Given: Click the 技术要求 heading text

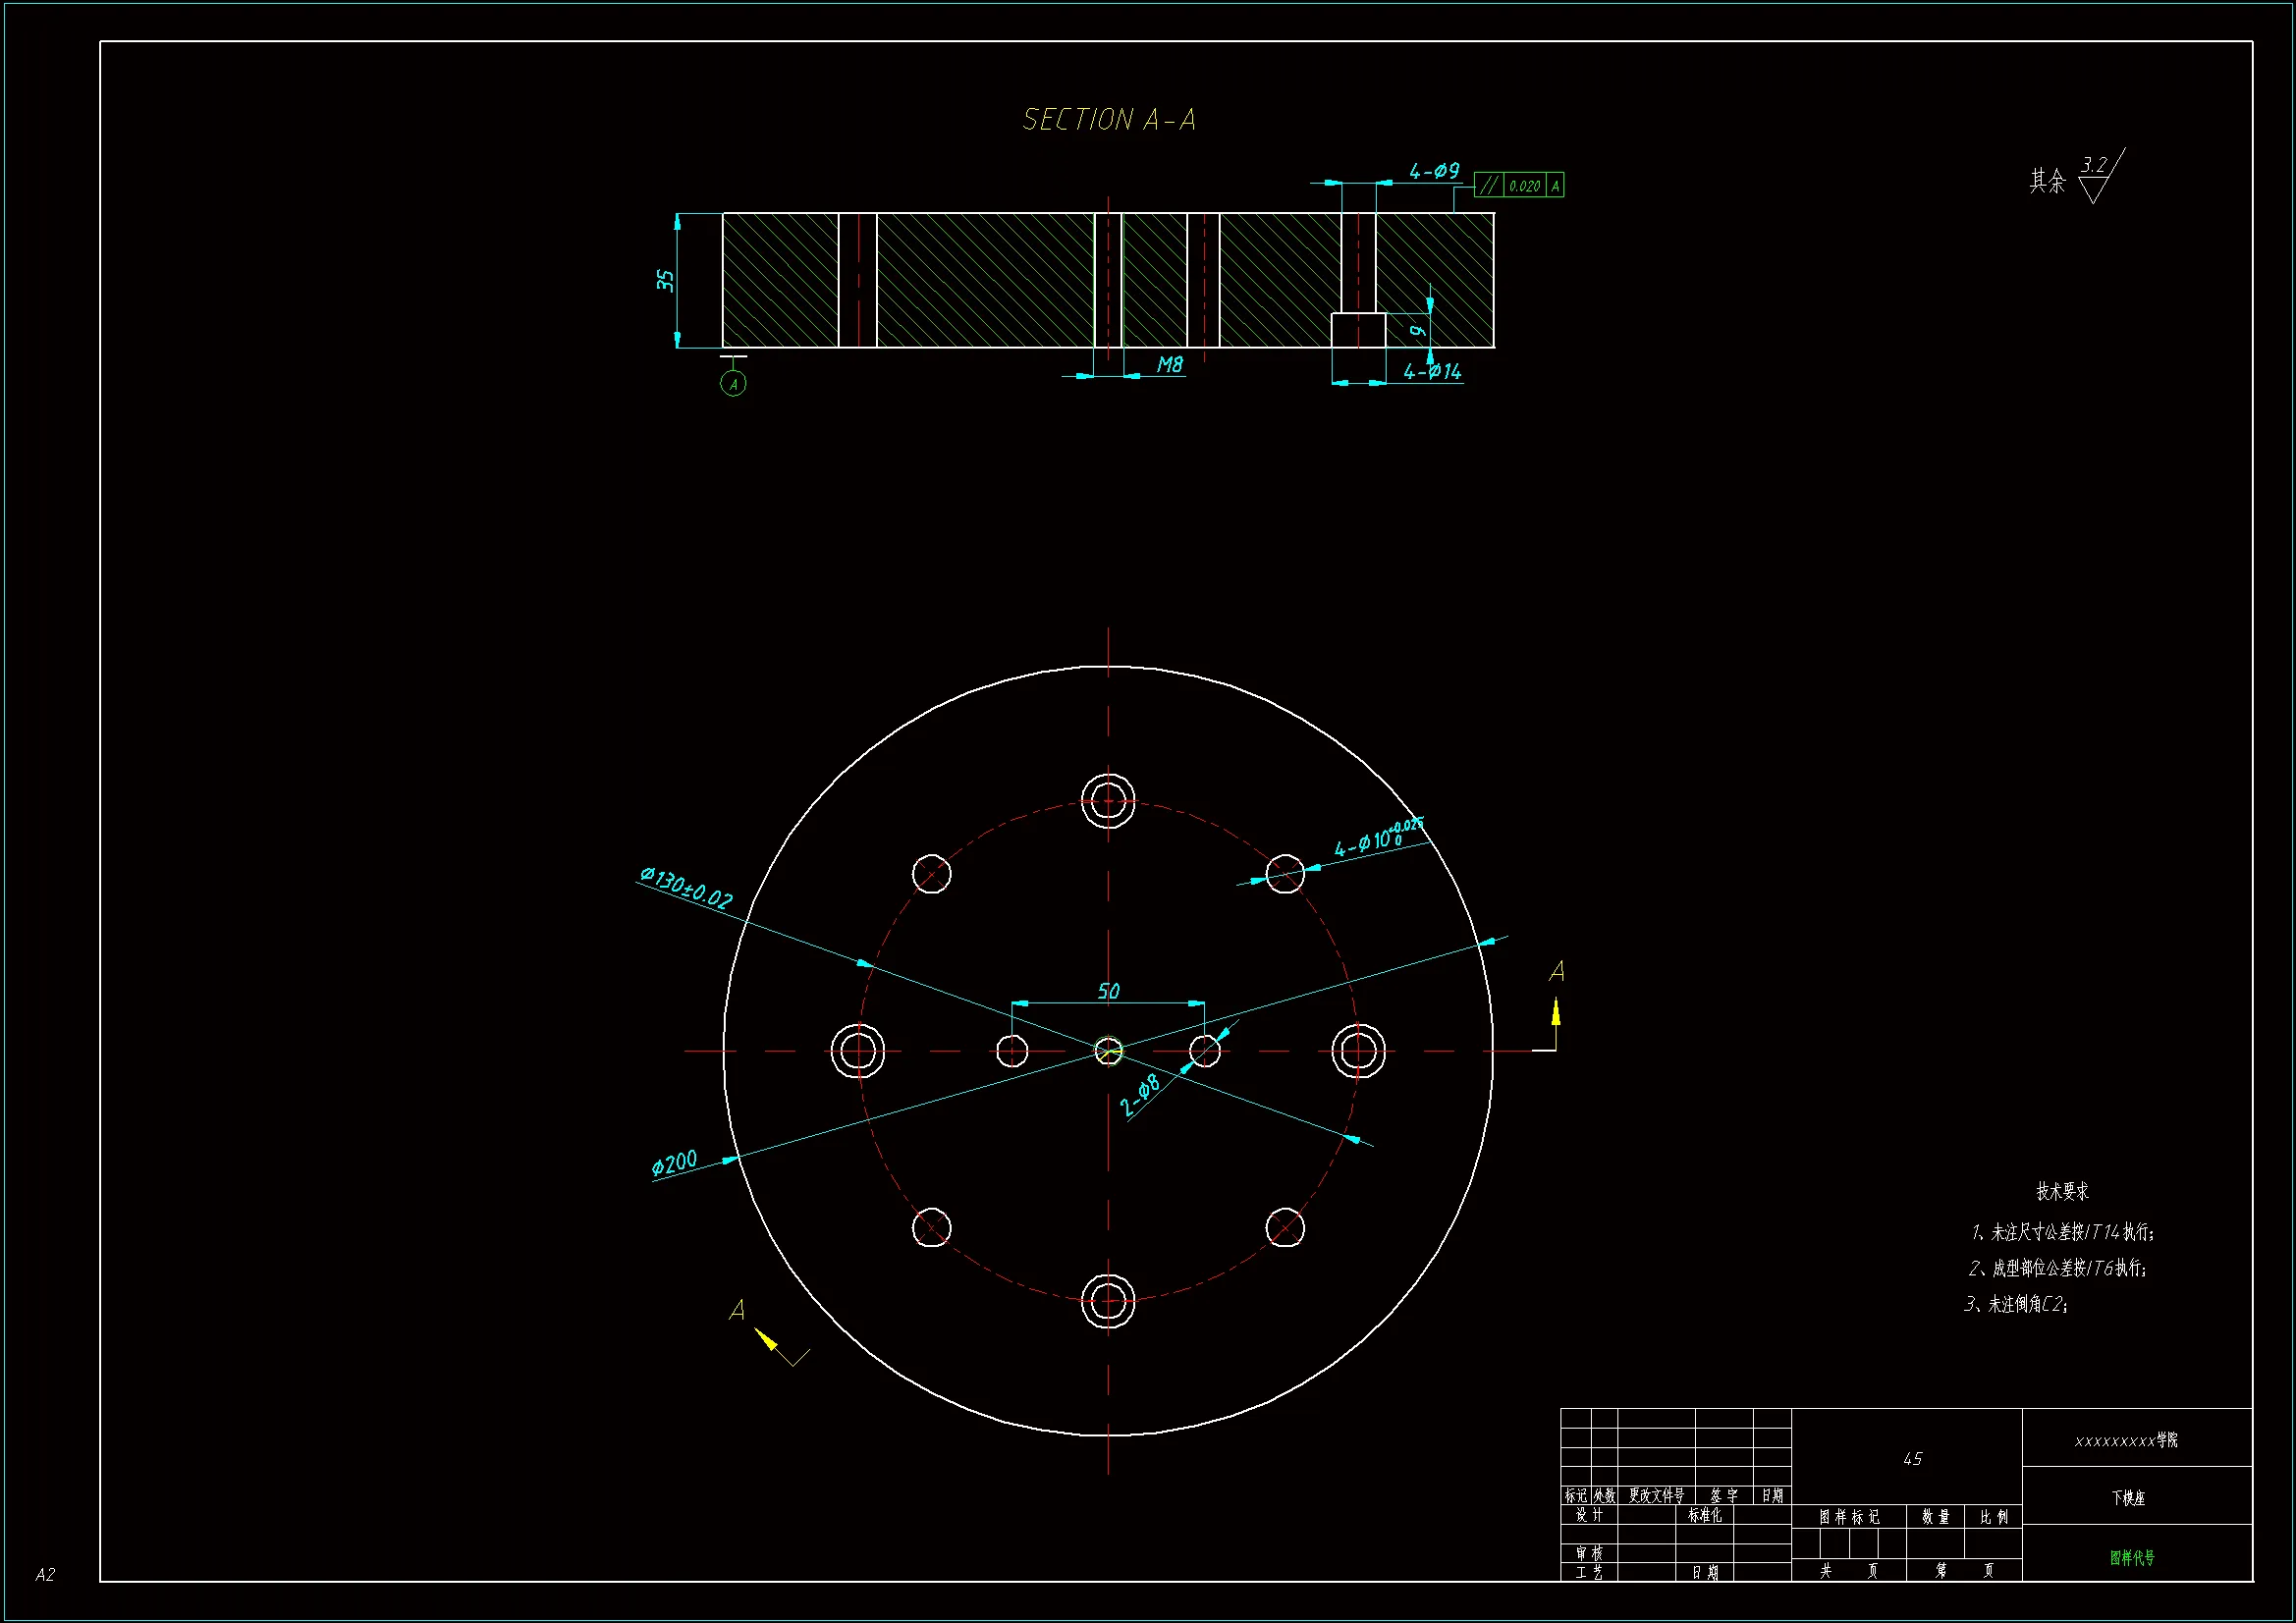Looking at the screenshot, I should 2062,1191.
